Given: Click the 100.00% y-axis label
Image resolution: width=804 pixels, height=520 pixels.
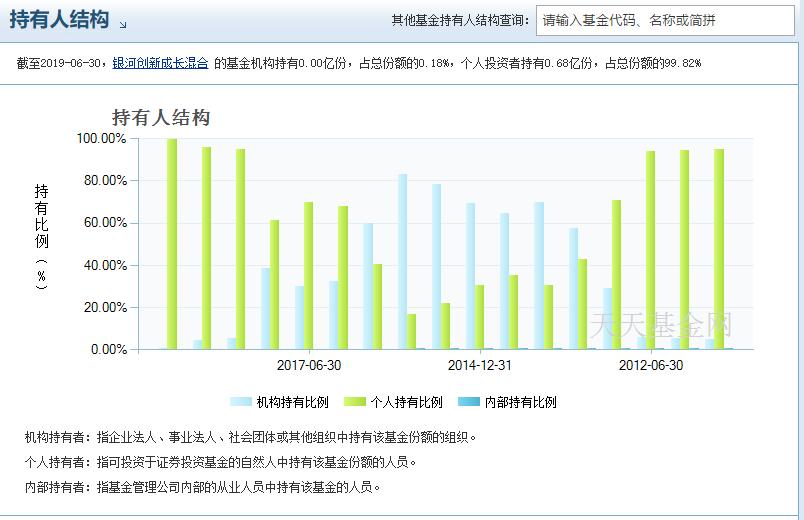Looking at the screenshot, I should click(101, 138).
